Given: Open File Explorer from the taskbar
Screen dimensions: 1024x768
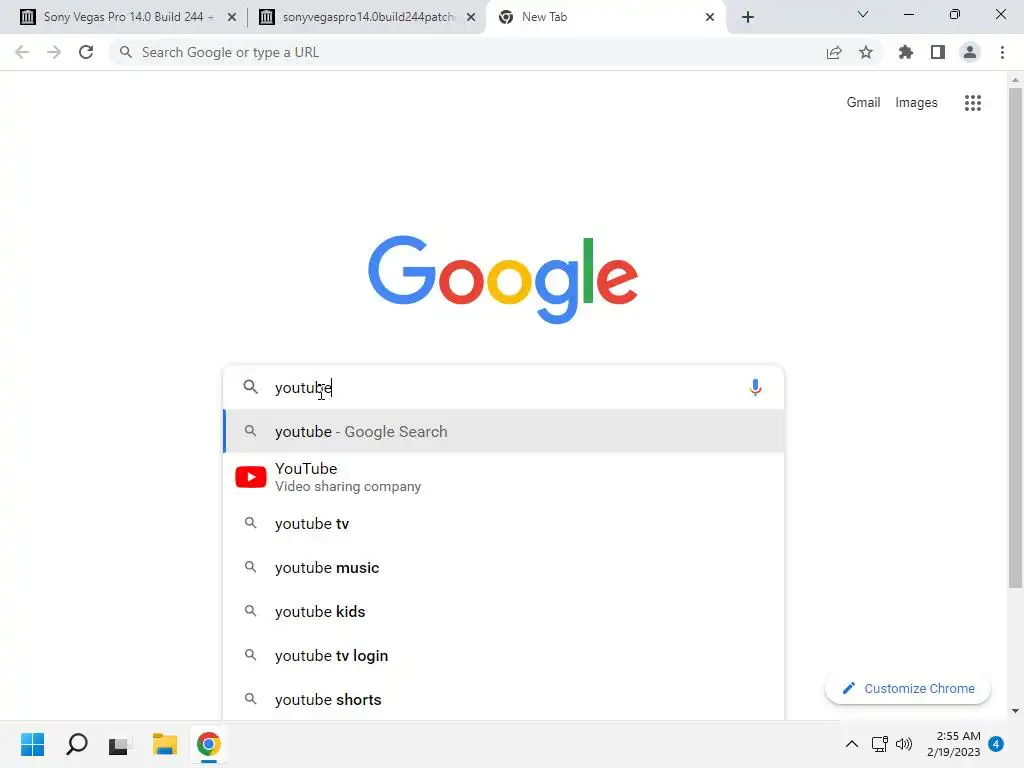Looking at the screenshot, I should pyautogui.click(x=165, y=744).
